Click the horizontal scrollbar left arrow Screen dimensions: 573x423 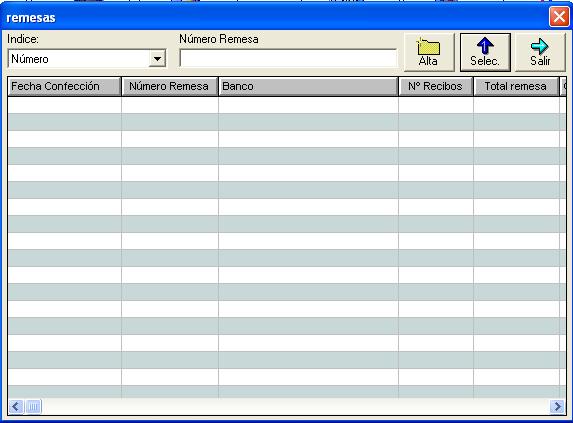(x=16, y=406)
